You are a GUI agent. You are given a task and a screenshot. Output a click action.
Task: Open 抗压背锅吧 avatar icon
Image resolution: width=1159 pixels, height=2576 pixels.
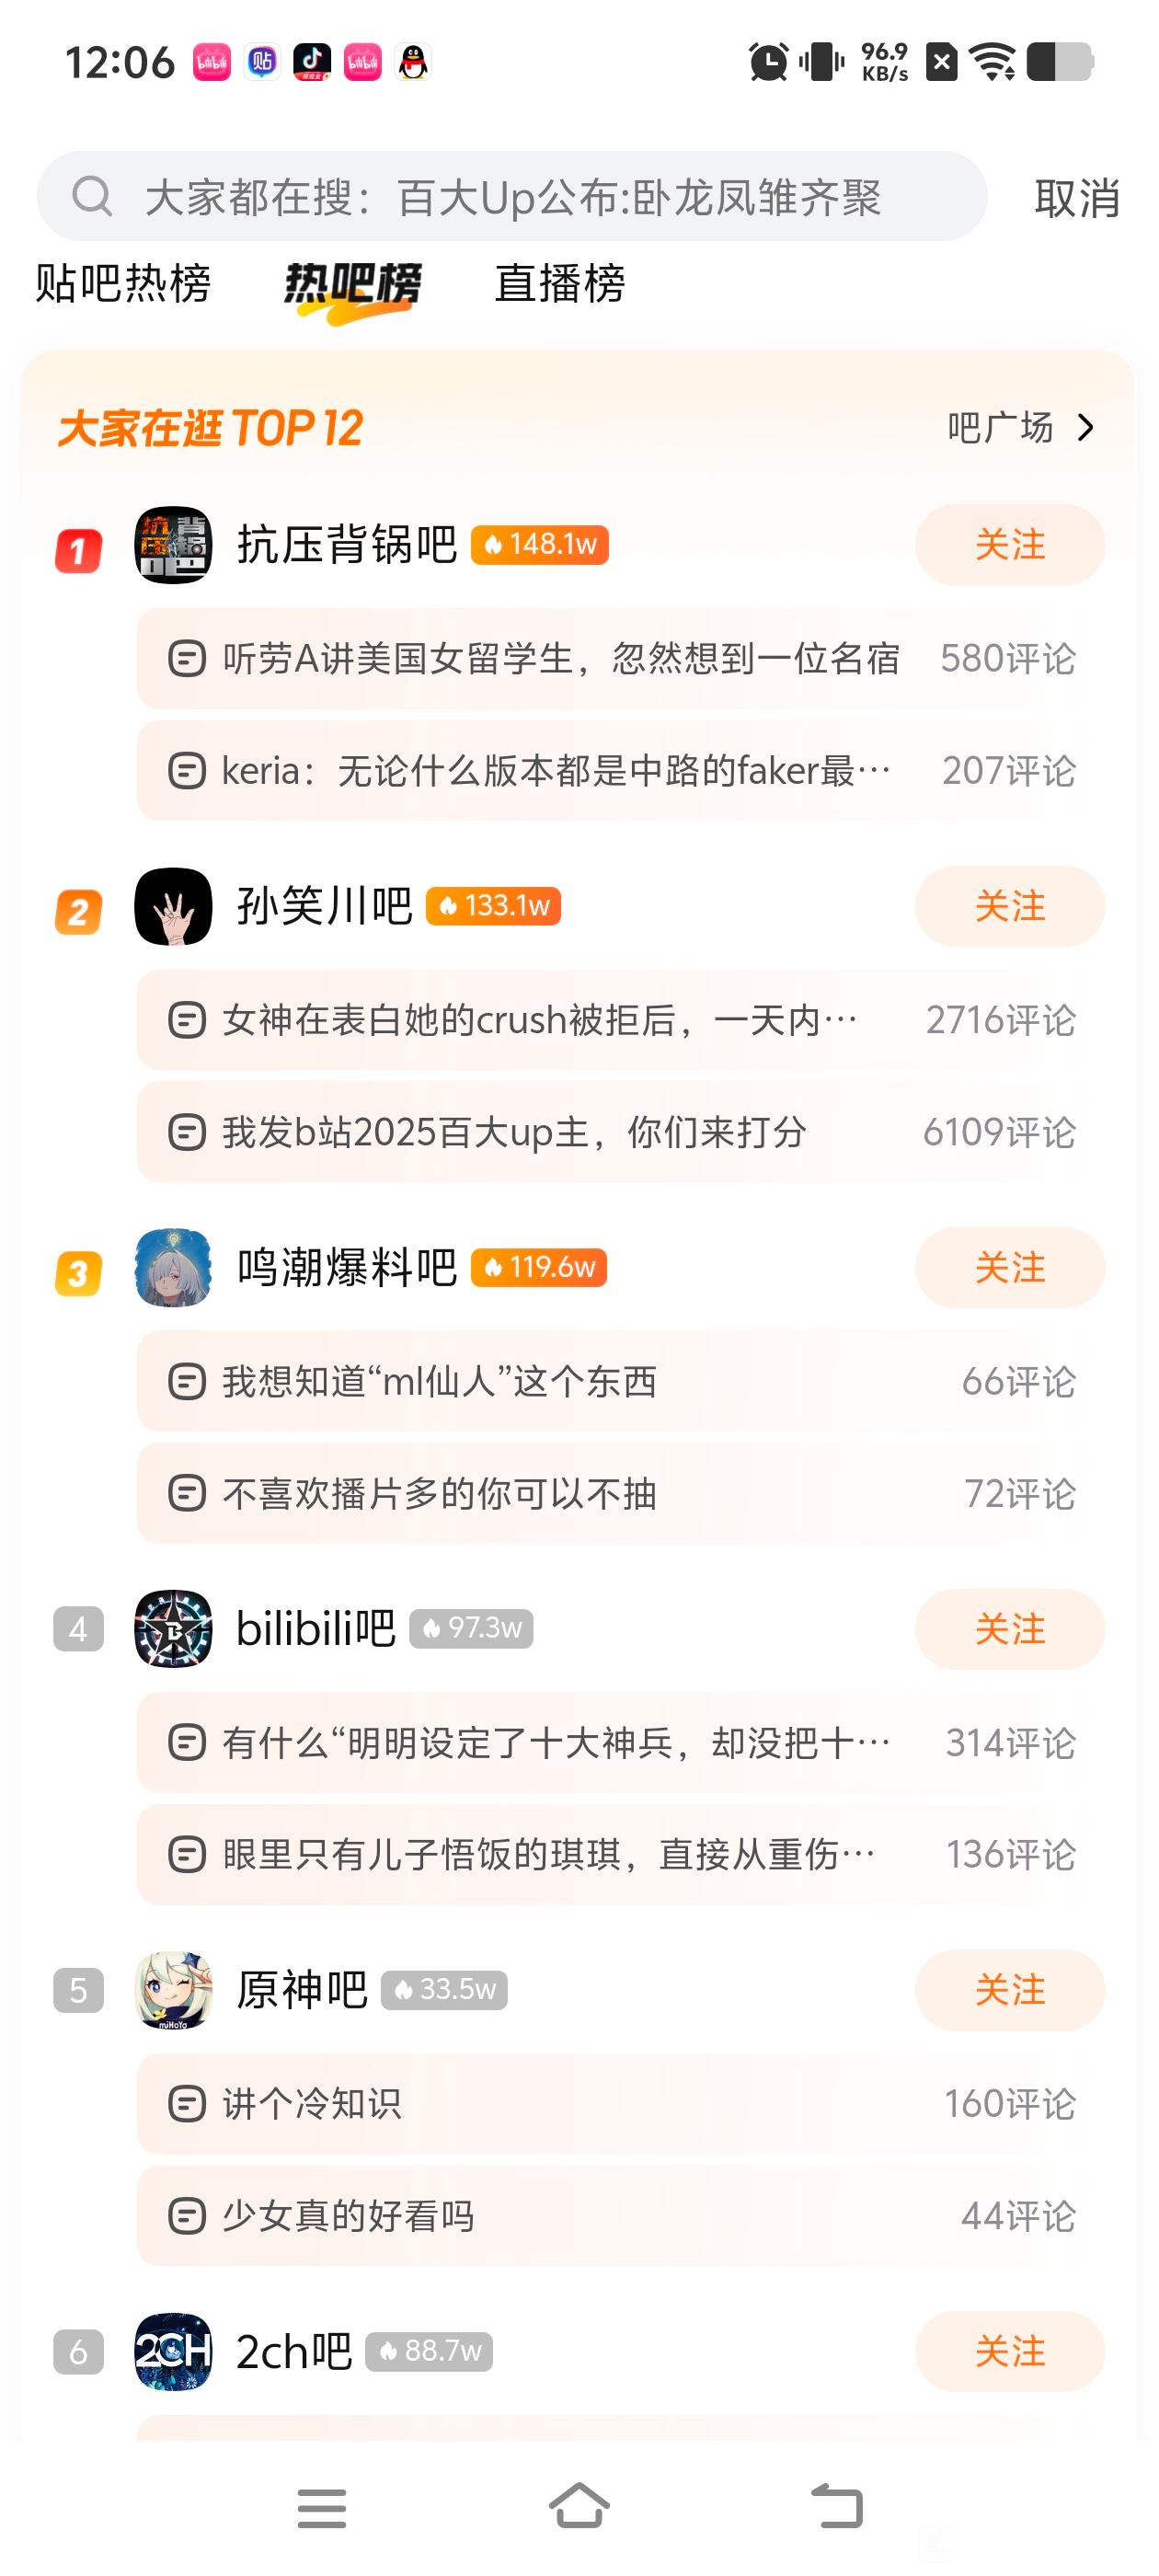(173, 545)
